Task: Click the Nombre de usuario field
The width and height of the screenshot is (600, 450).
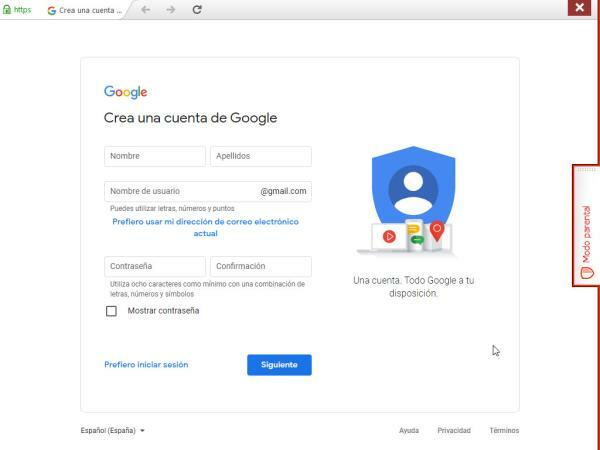Action: 180,191
